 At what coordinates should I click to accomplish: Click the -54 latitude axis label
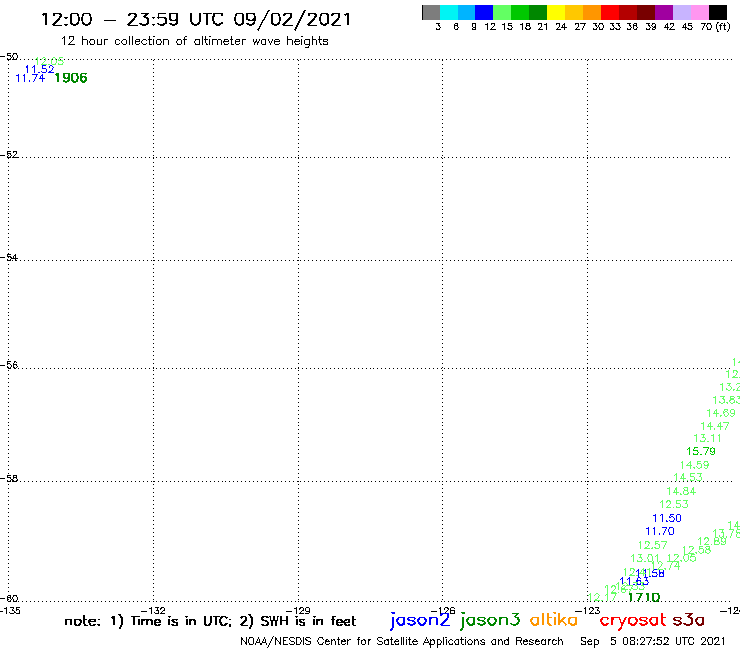pos(9,258)
